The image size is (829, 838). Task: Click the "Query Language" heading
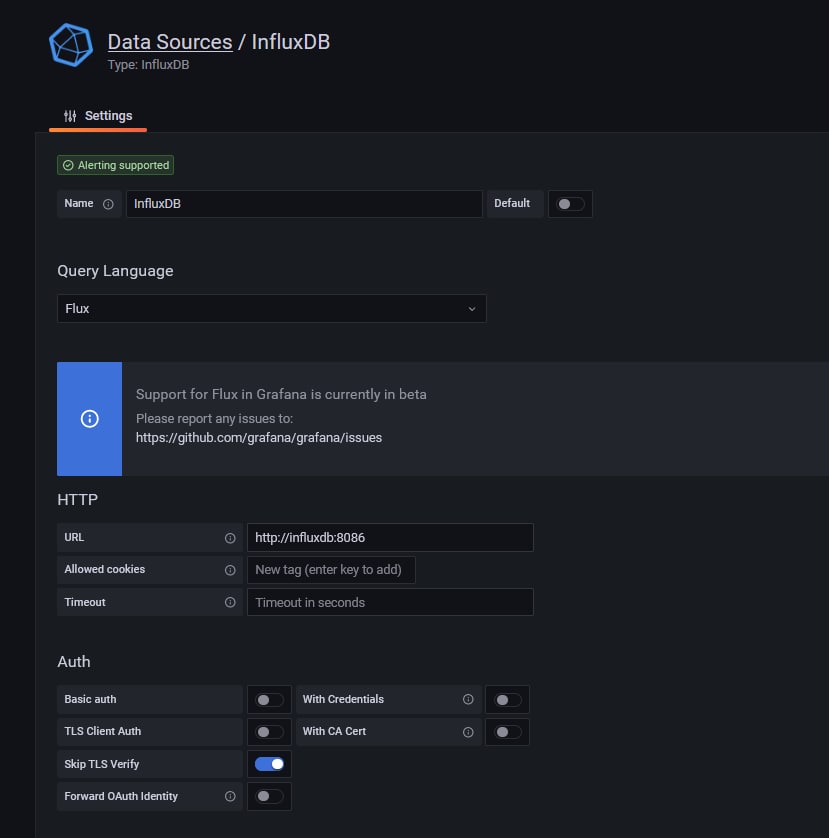pos(115,271)
